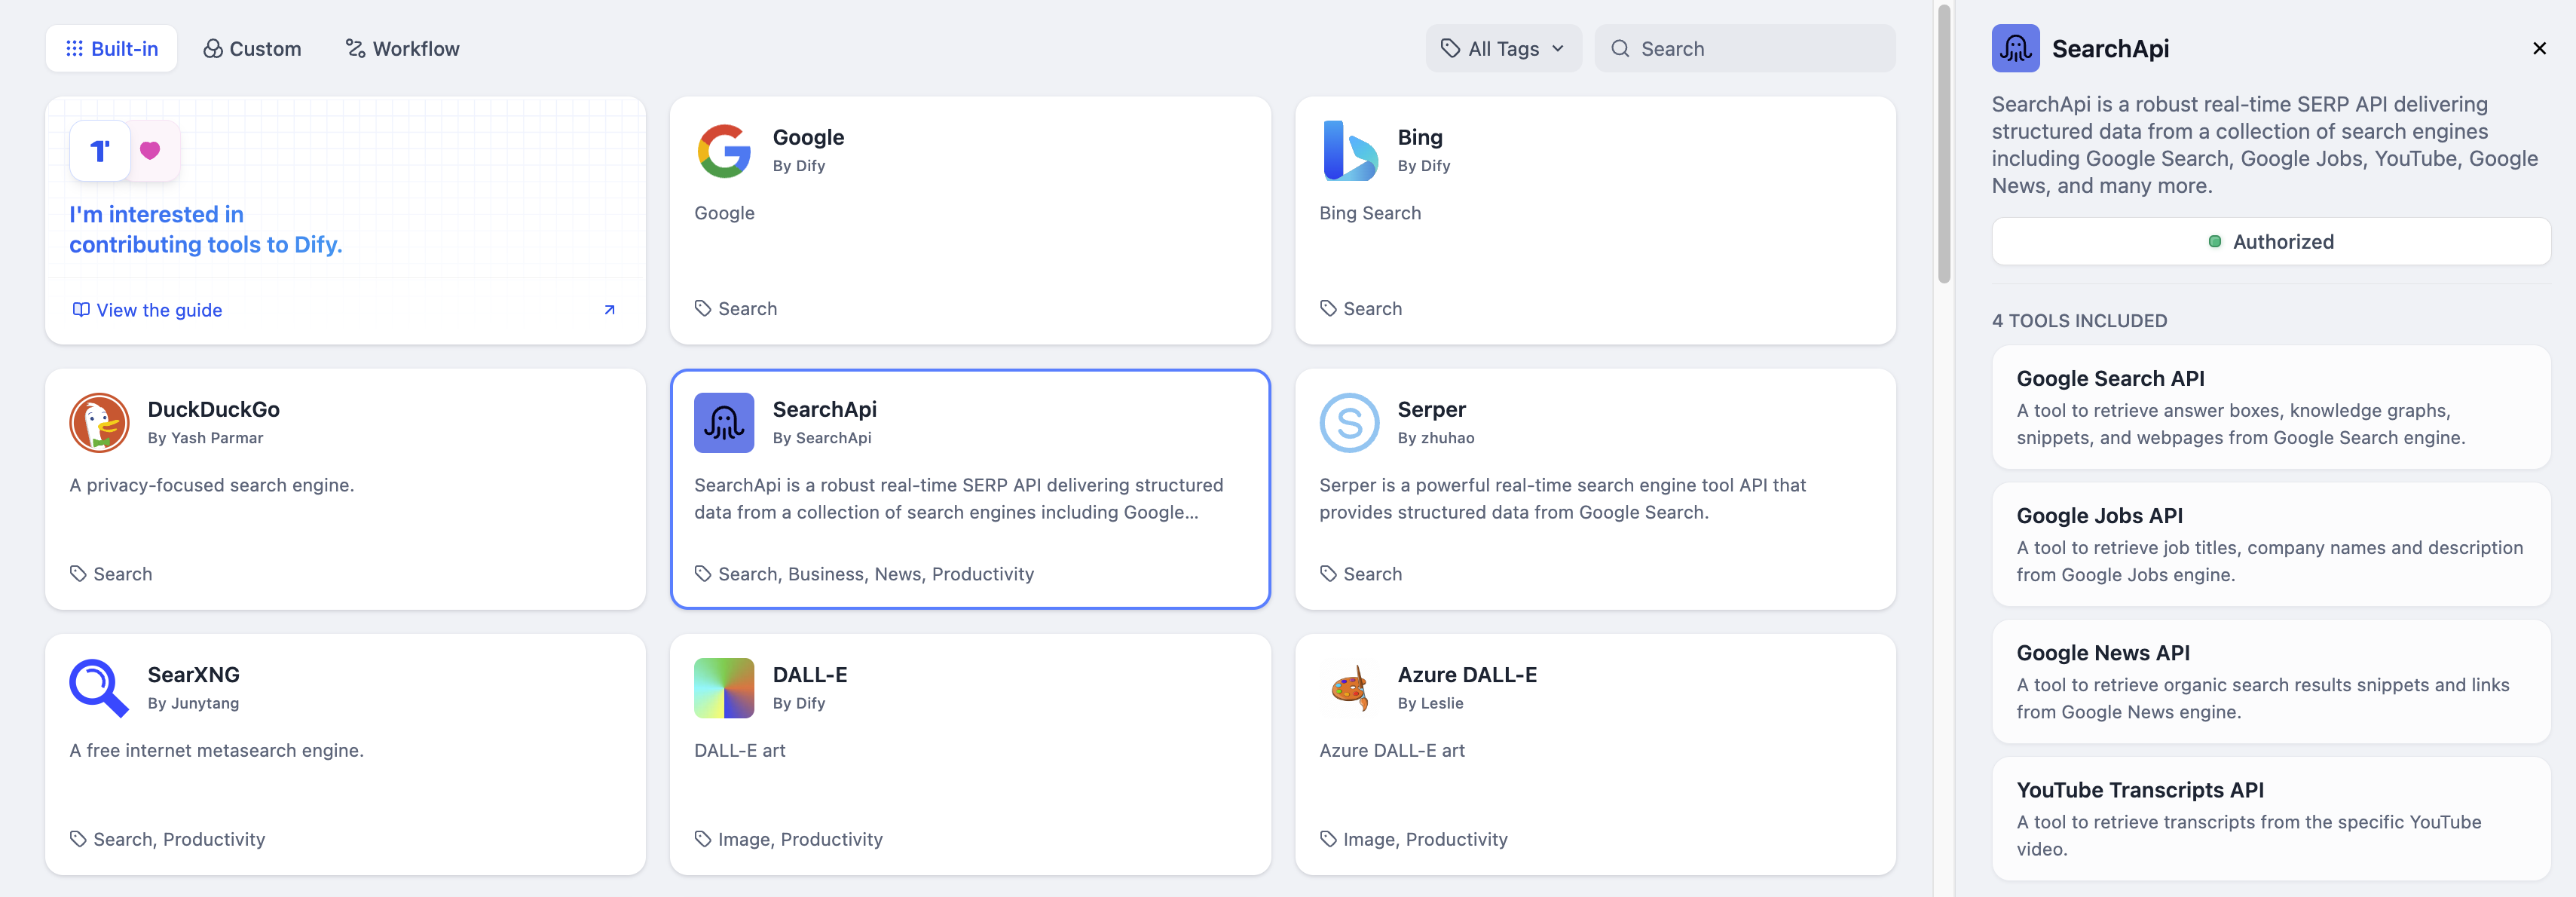Click the SearchApi icon in detail panel header
This screenshot has width=2576, height=897.
(2015, 48)
